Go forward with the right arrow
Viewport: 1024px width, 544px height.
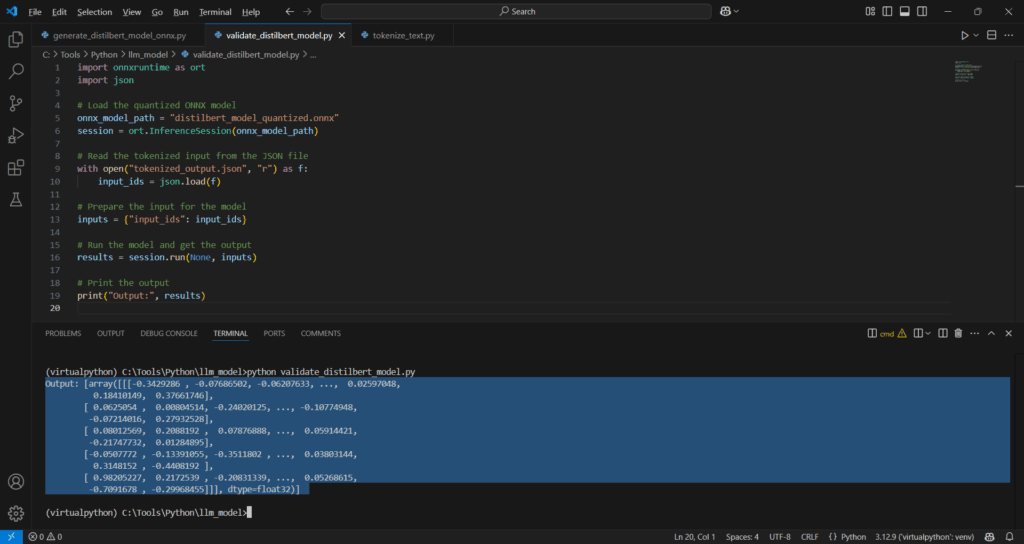coord(308,12)
